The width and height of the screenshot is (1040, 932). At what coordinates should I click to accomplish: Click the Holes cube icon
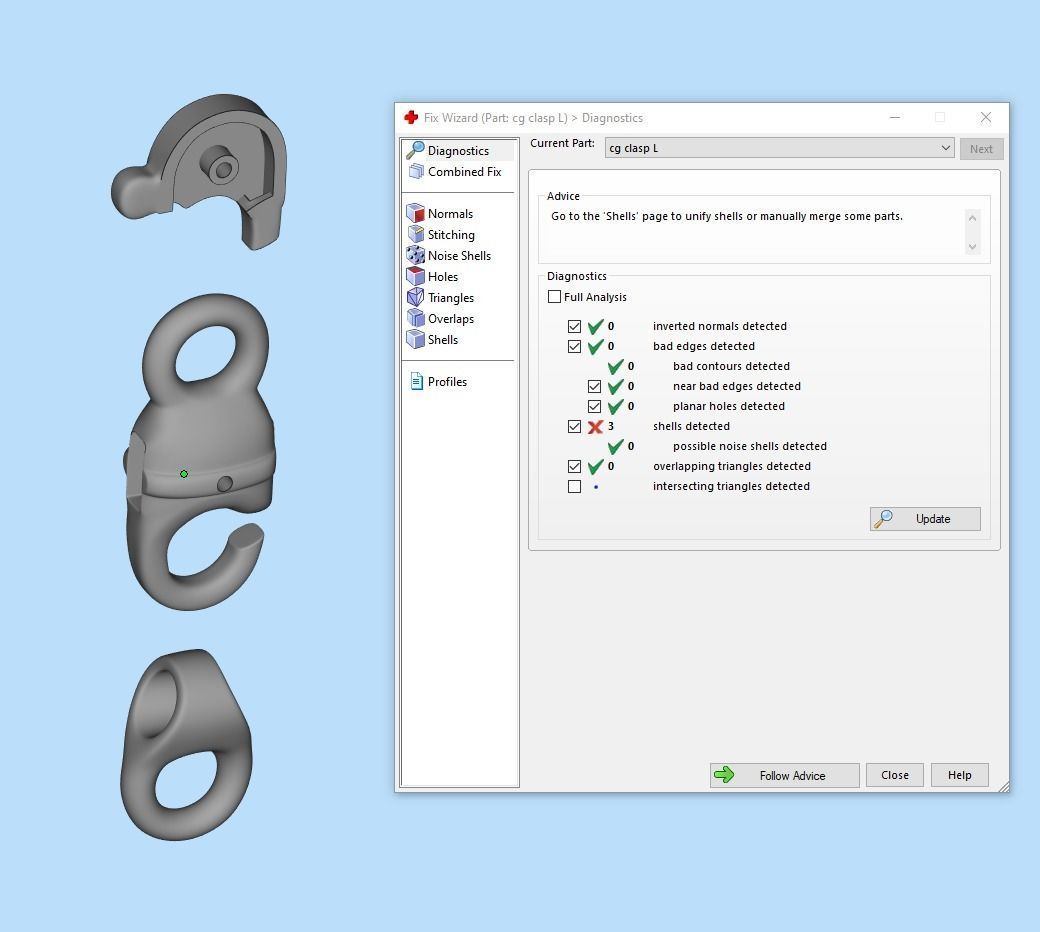(x=415, y=276)
